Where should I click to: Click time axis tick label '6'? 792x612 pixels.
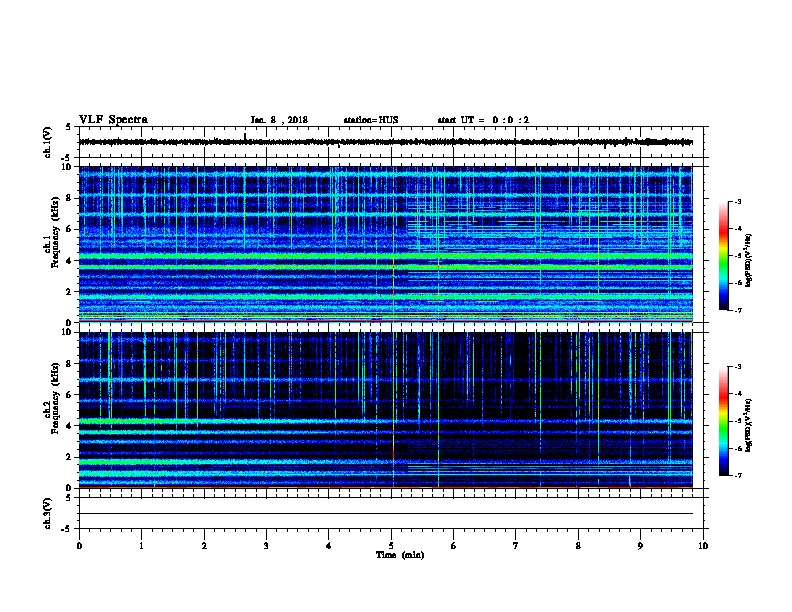[x=454, y=546]
